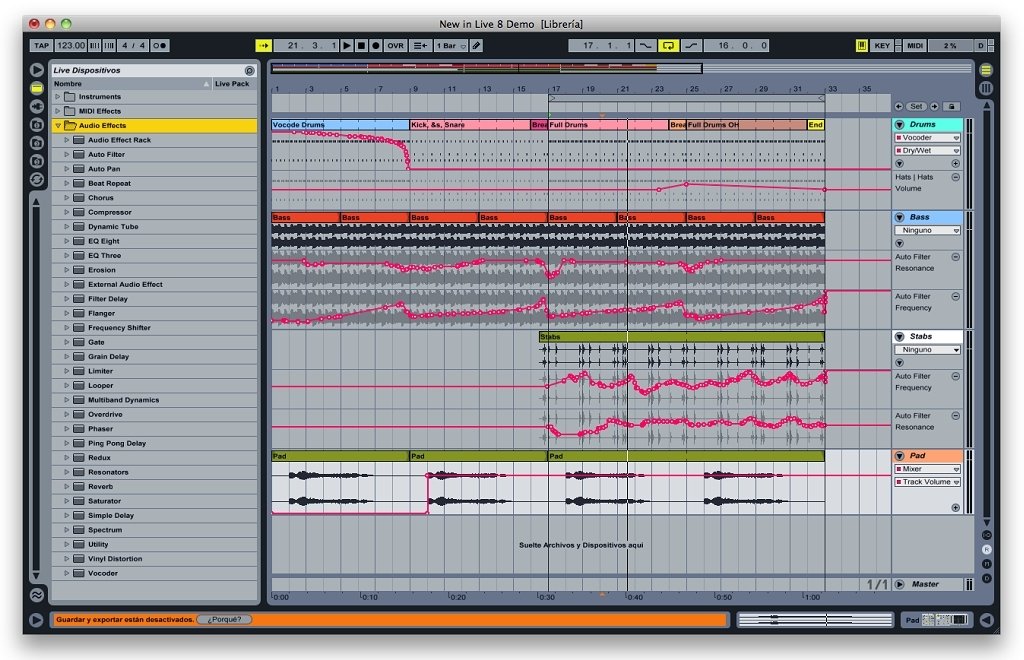The width and height of the screenshot is (1024, 660).
Task: Open the Hot-Swap browser icon
Action: click(37, 179)
